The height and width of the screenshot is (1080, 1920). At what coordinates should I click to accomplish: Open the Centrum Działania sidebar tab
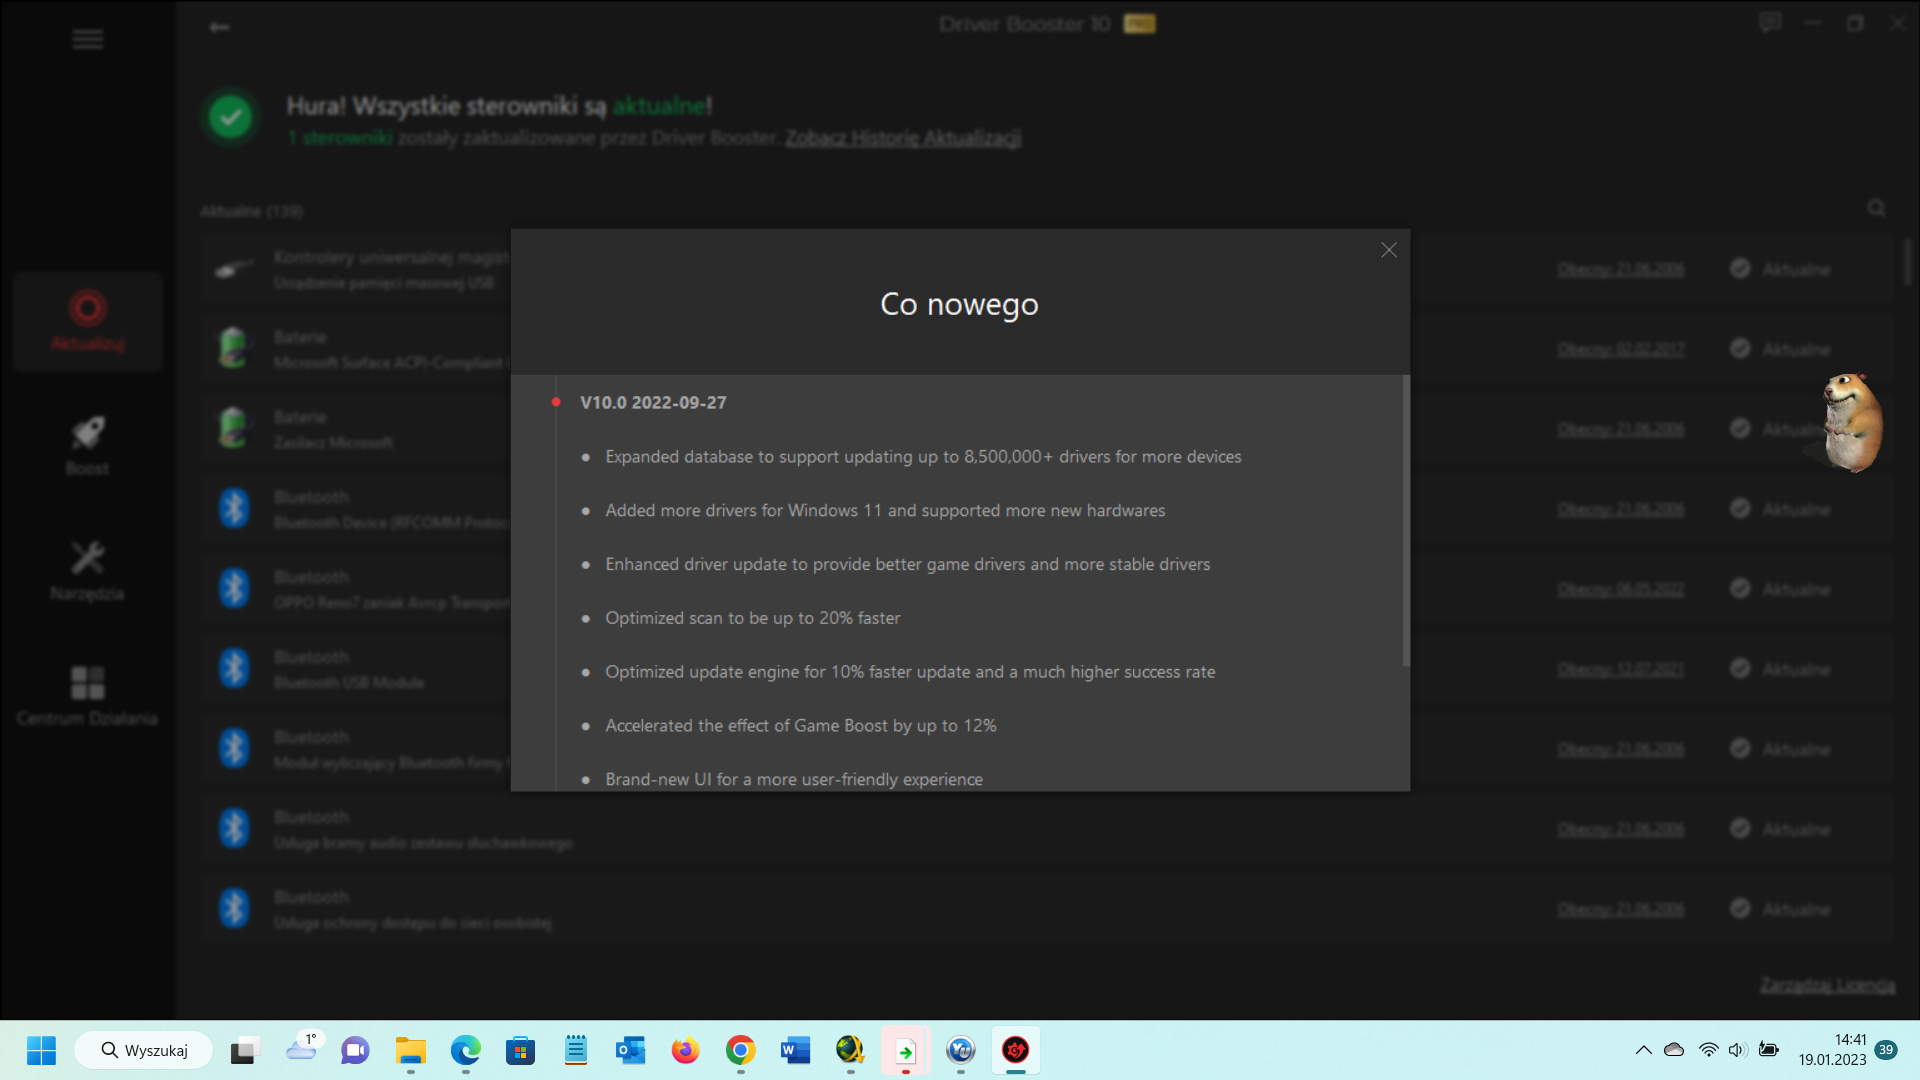point(88,696)
